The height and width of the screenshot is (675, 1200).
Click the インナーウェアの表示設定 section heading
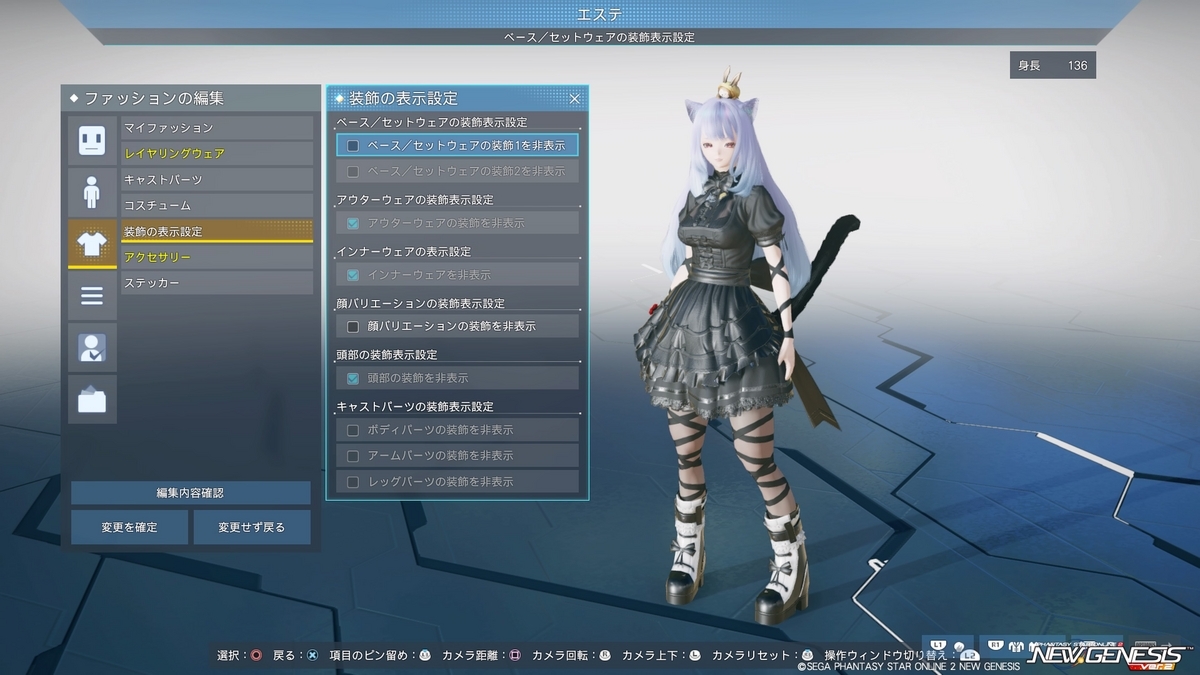[x=404, y=251]
